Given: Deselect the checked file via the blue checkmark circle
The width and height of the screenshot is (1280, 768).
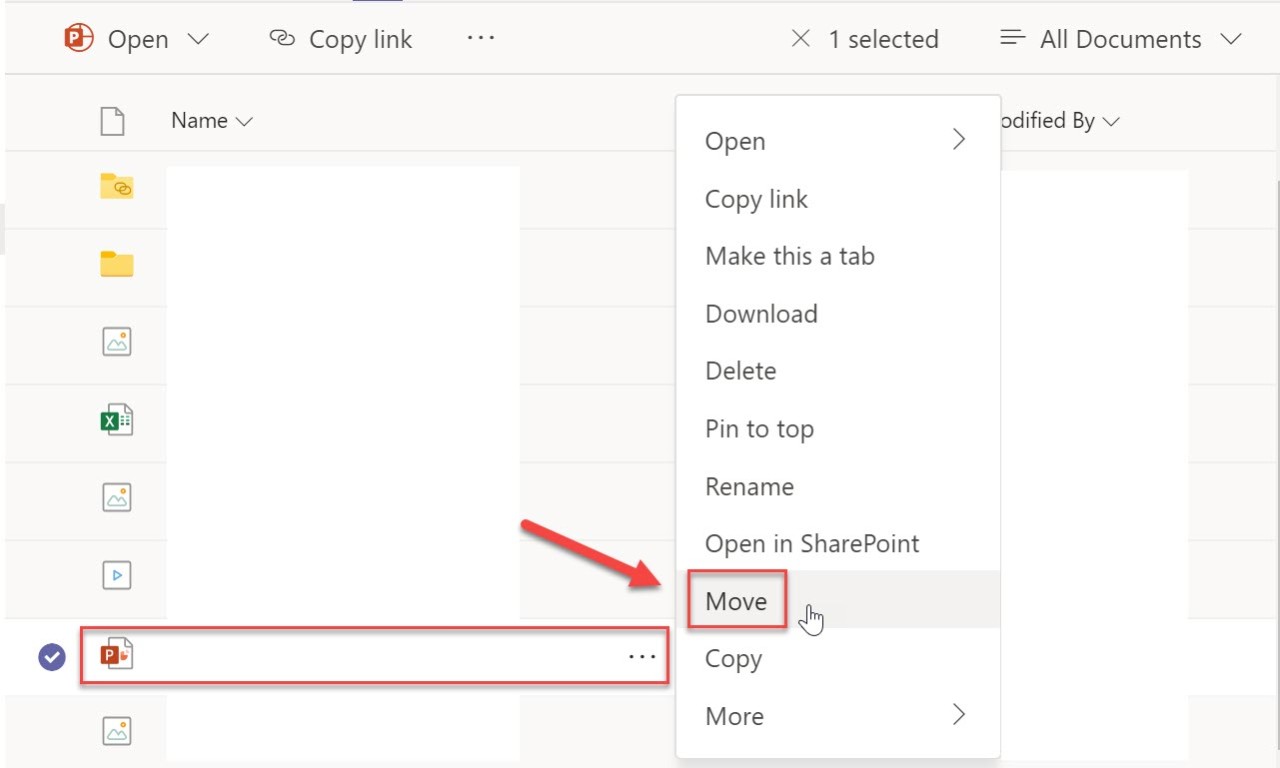Looking at the screenshot, I should pyautogui.click(x=51, y=655).
